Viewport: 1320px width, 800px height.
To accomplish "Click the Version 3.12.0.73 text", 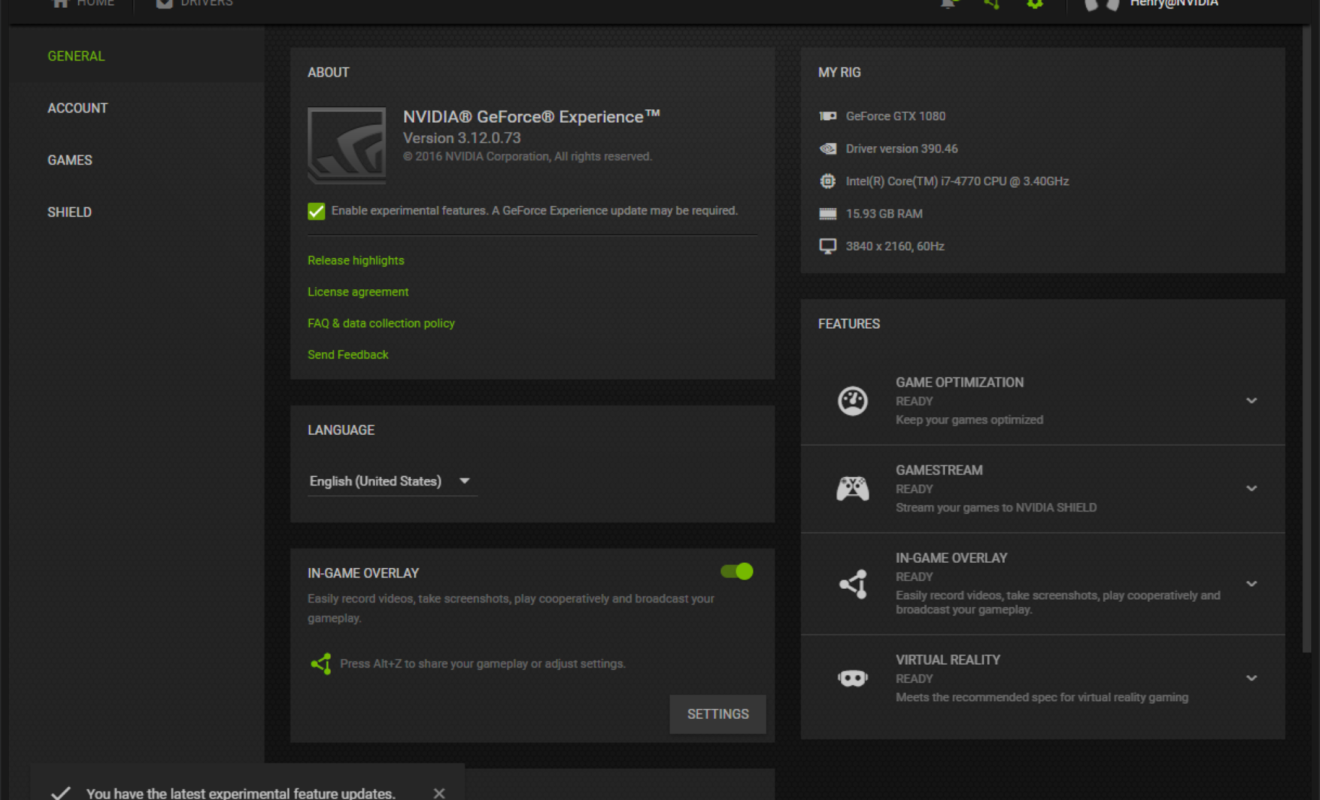I will (462, 138).
